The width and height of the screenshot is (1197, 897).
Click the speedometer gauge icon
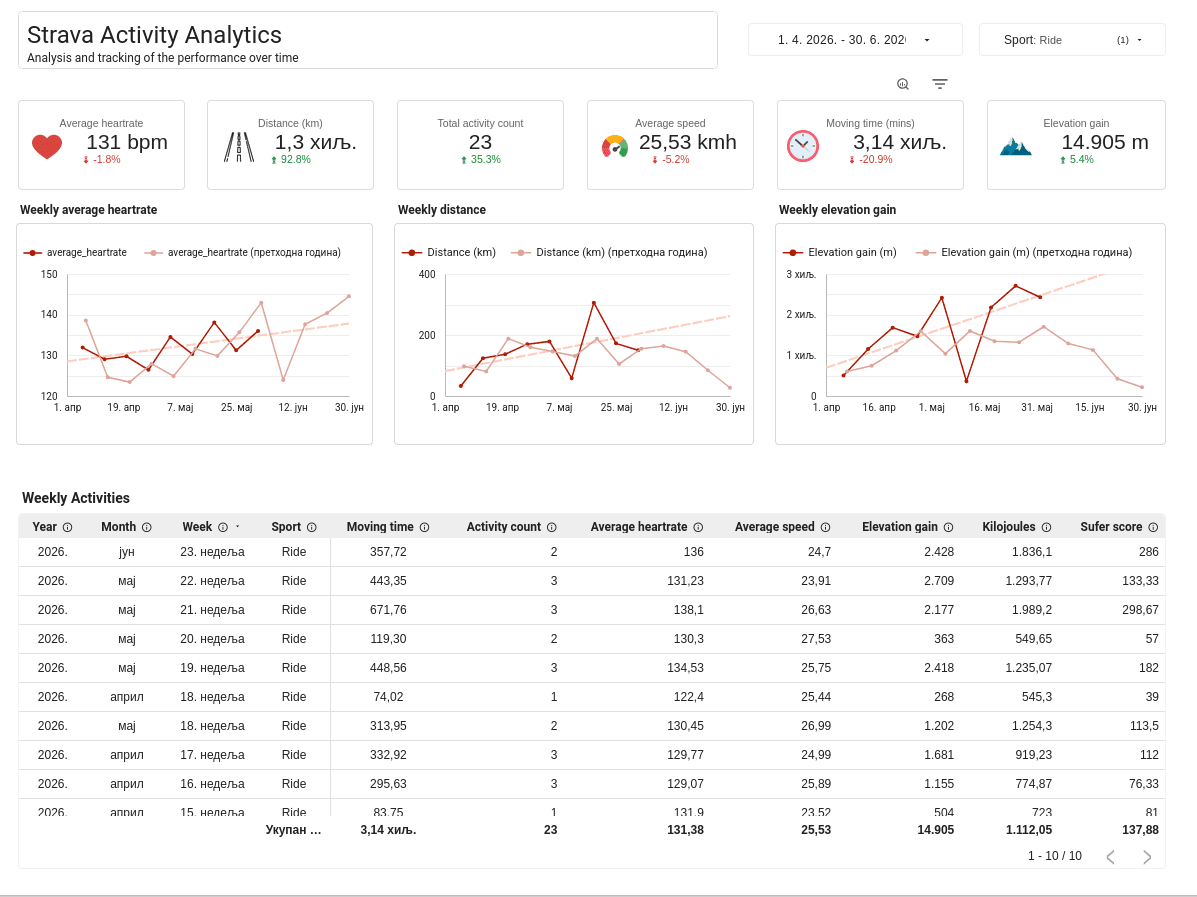pos(615,146)
